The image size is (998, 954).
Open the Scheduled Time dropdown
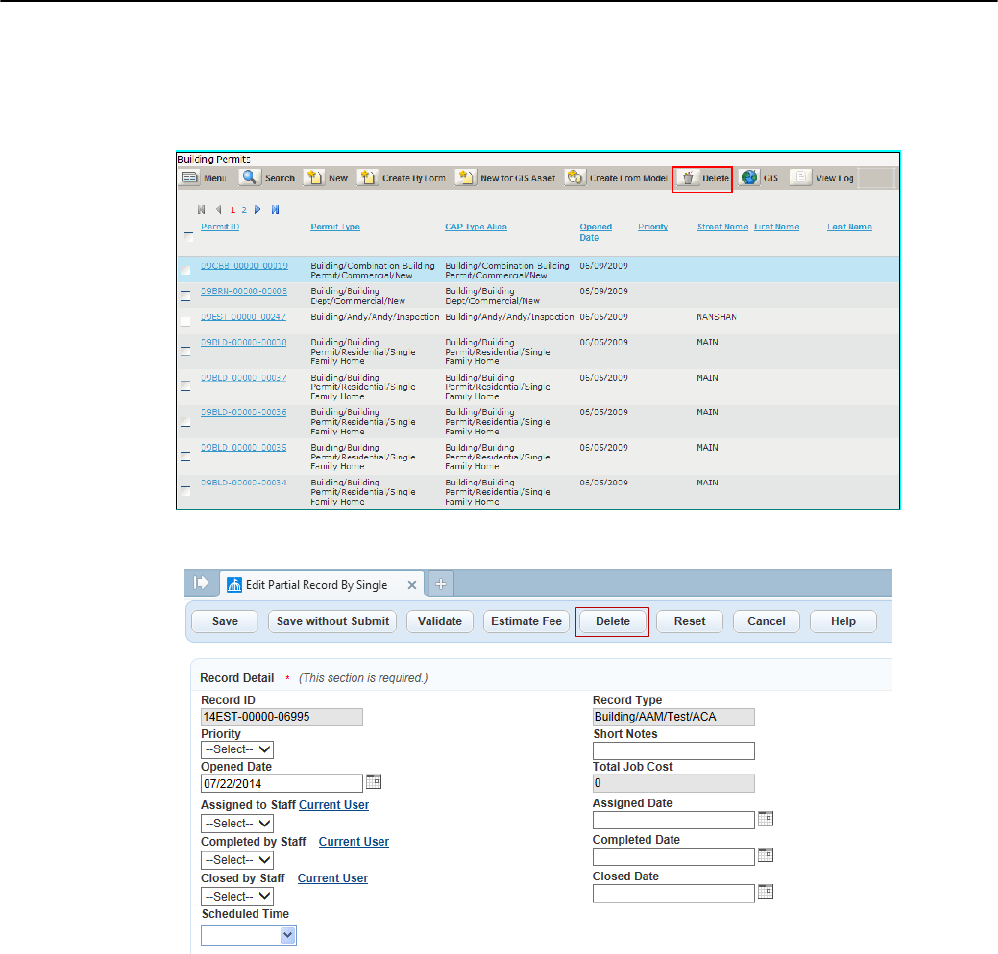pos(249,935)
